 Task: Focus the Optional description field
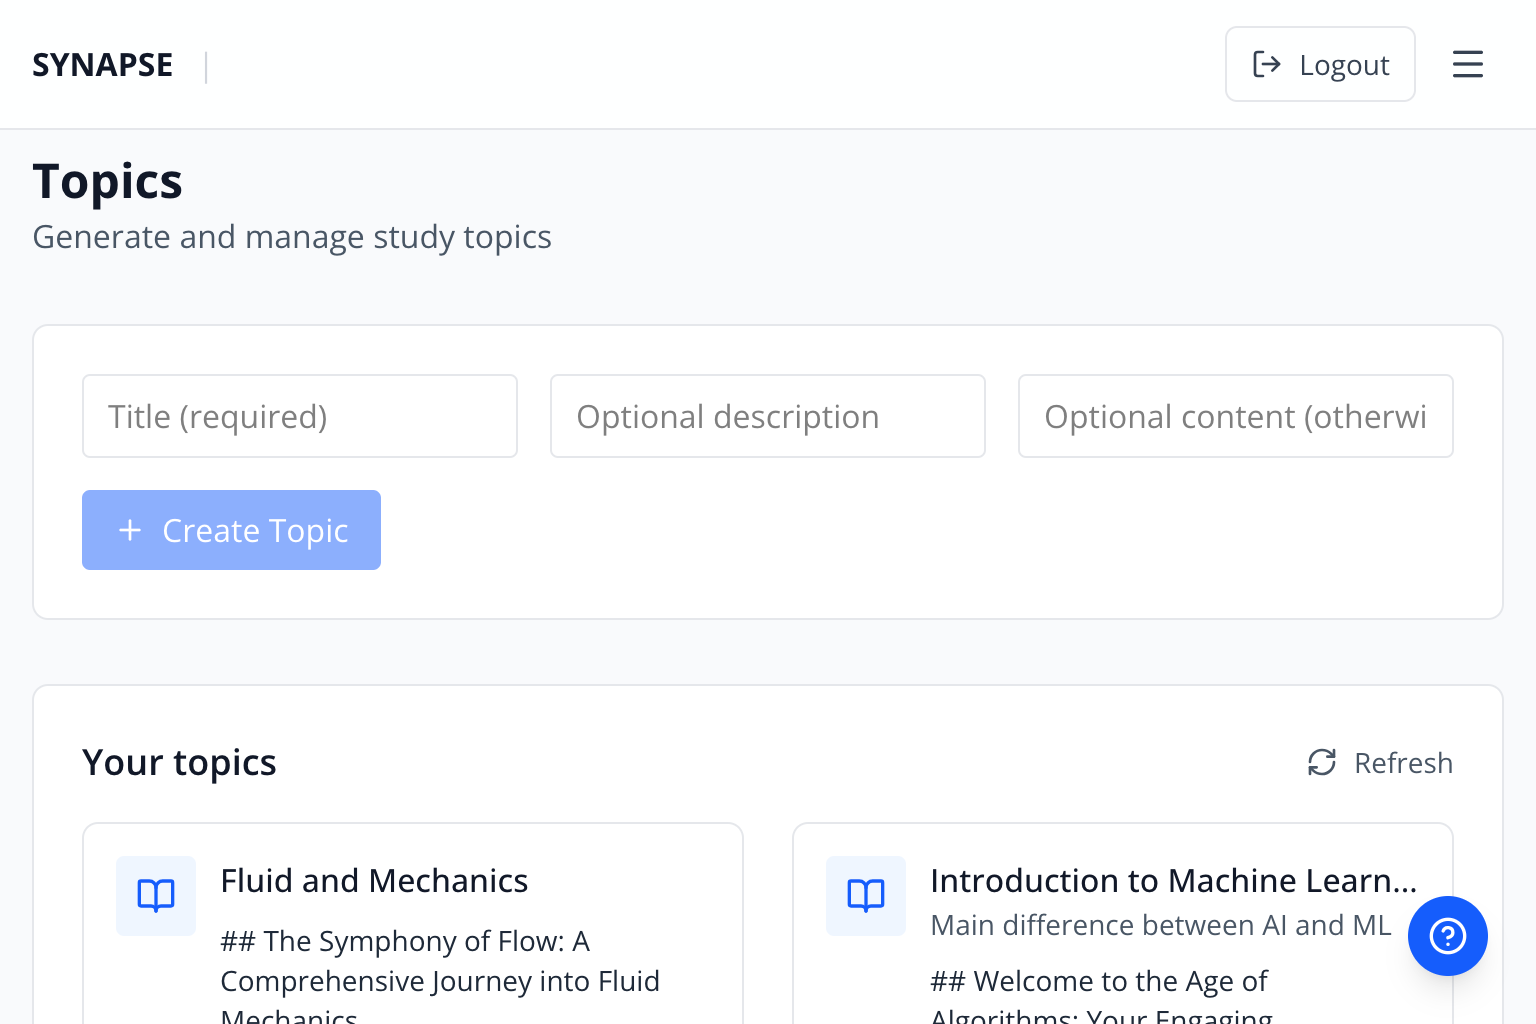pyautogui.click(x=768, y=416)
